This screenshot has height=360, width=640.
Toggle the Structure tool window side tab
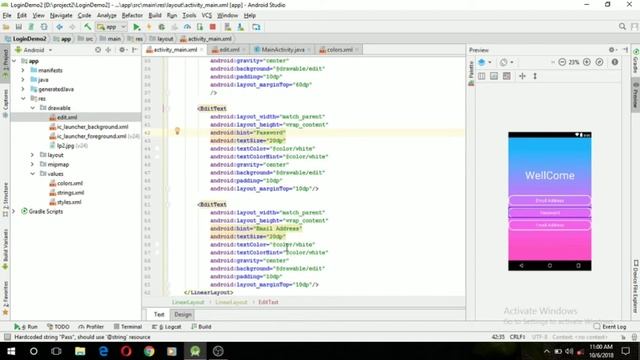(x=5, y=199)
